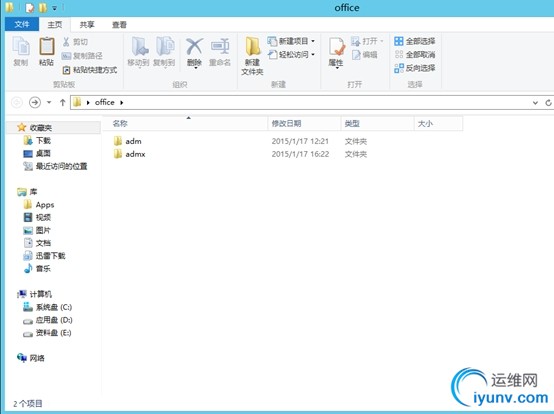
Task: Click the quick access New folder icon in title bar
Action: [x=43, y=8]
